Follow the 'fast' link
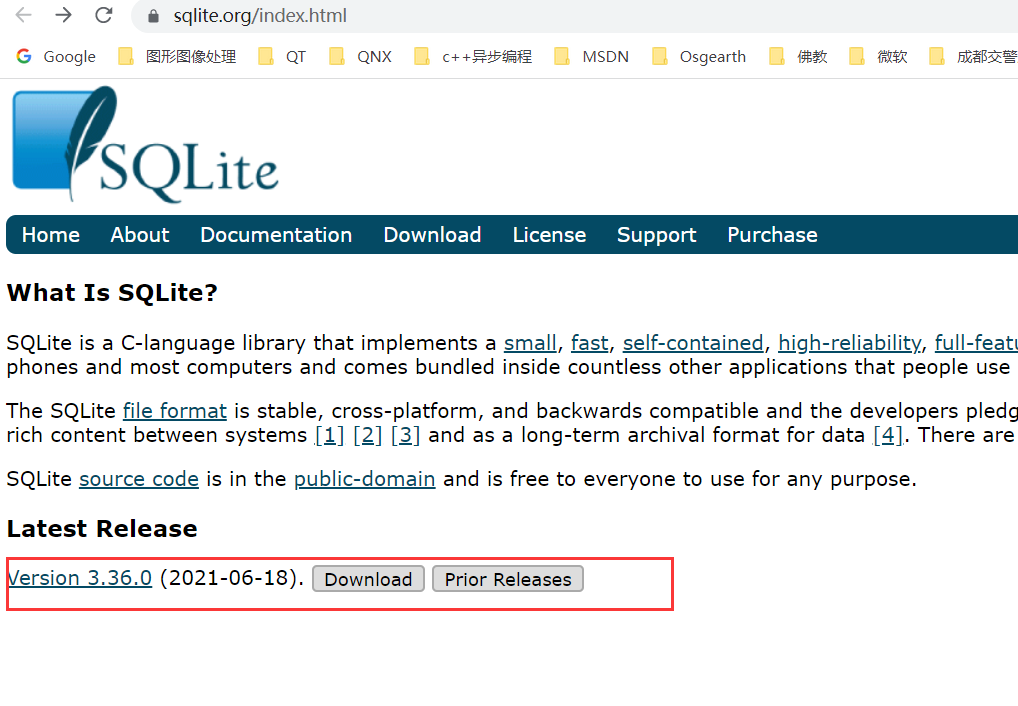This screenshot has height=706, width=1018. 590,343
